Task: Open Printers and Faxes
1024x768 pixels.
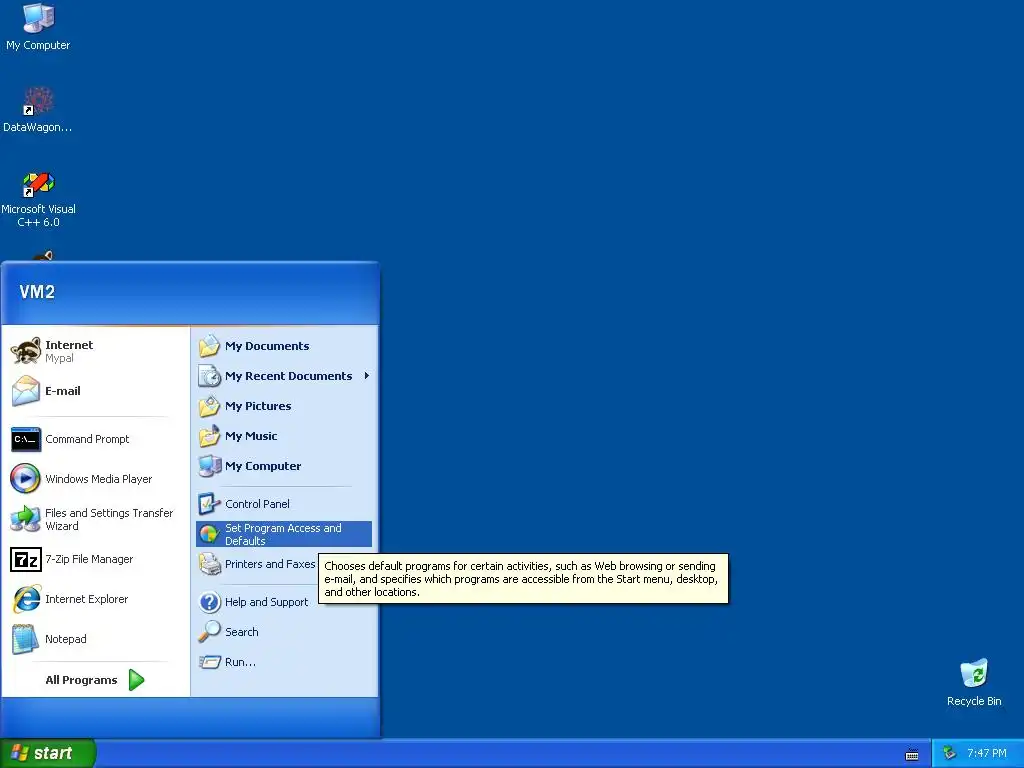Action: (x=257, y=564)
